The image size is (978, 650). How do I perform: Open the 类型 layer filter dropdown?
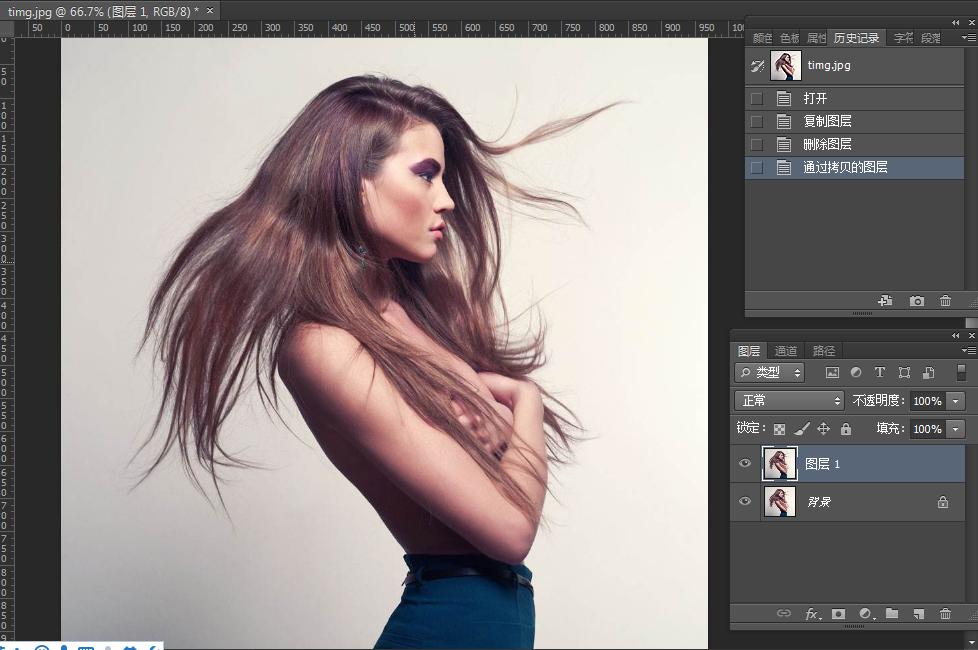[x=770, y=373]
